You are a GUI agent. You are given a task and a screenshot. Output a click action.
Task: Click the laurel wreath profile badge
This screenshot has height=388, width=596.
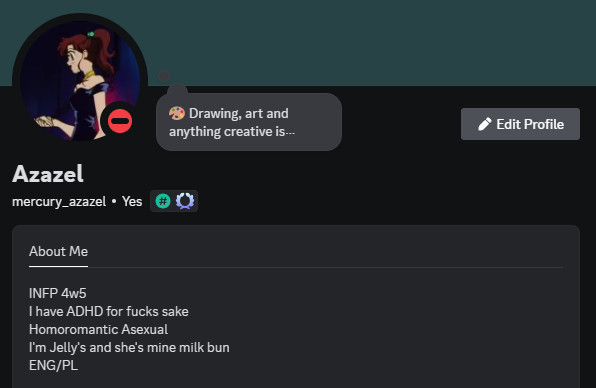click(185, 201)
